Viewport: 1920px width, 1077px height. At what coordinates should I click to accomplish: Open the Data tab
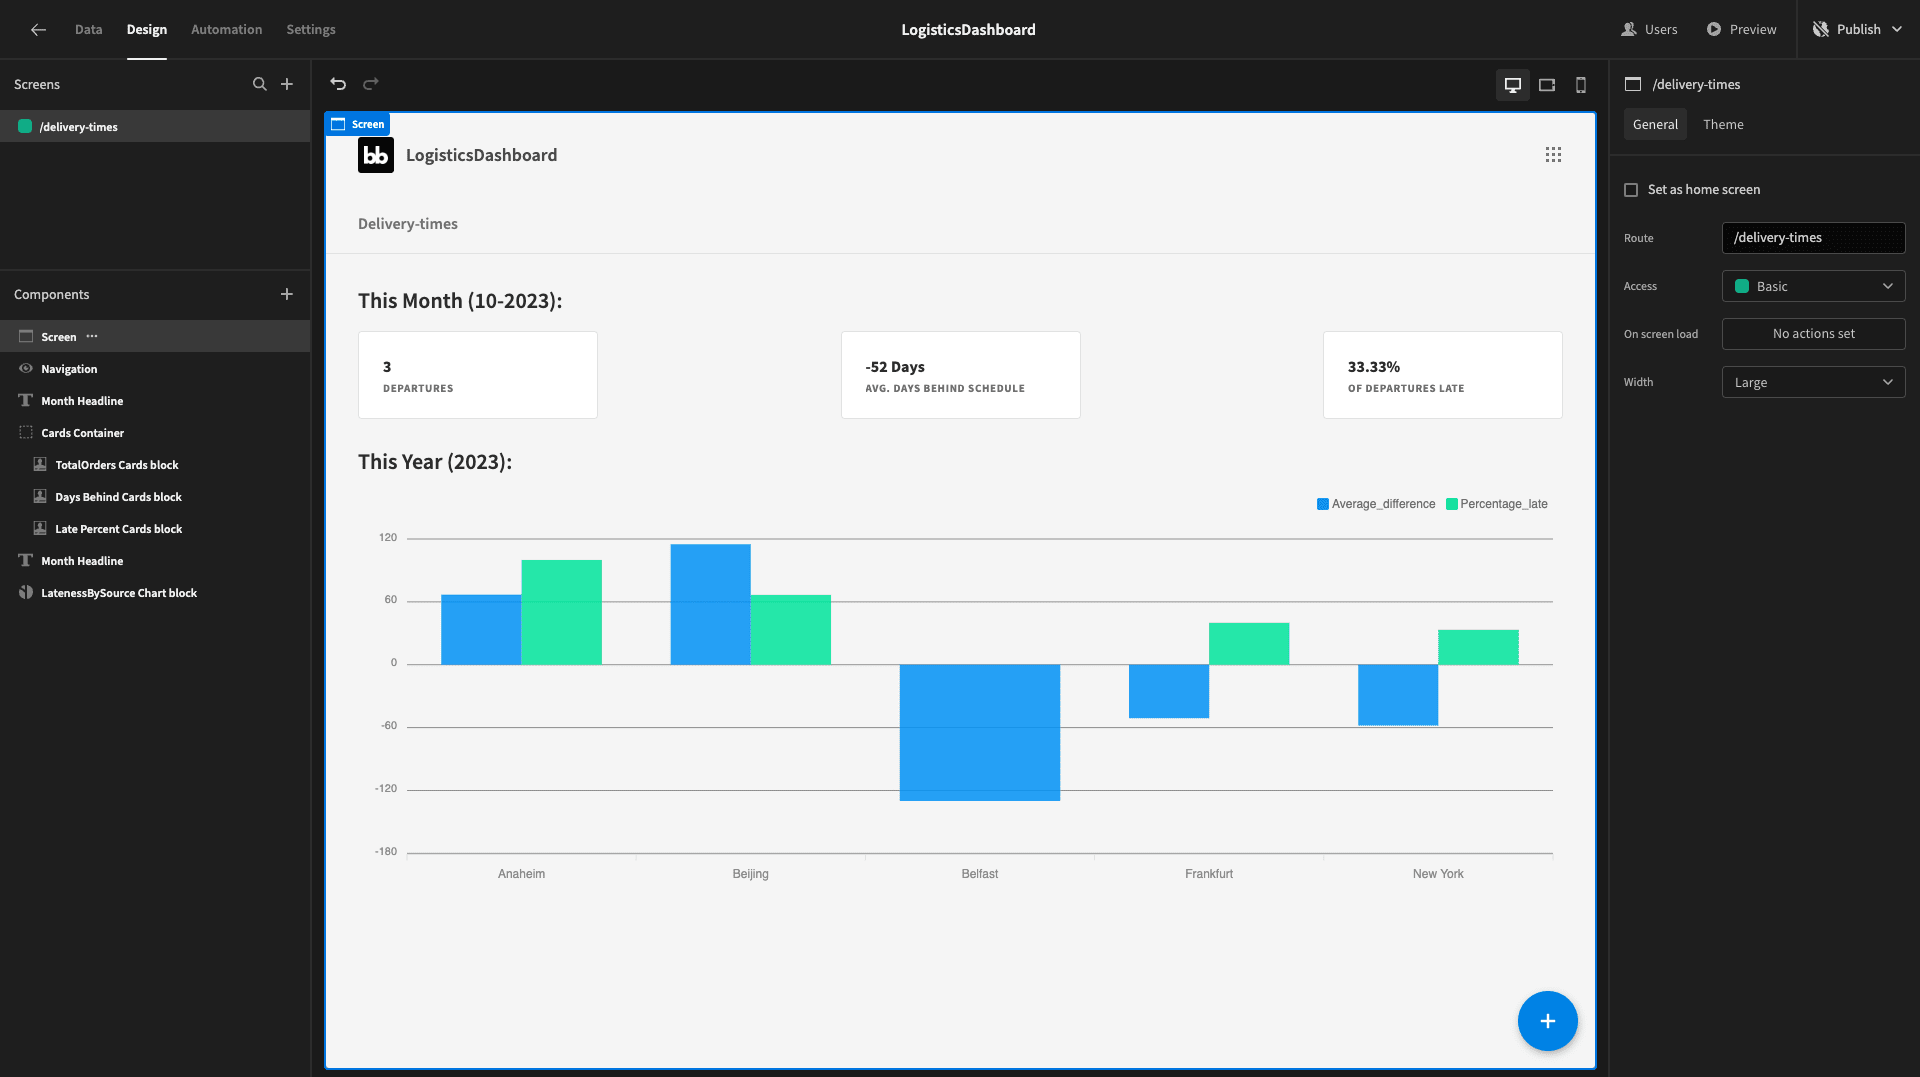coord(88,30)
